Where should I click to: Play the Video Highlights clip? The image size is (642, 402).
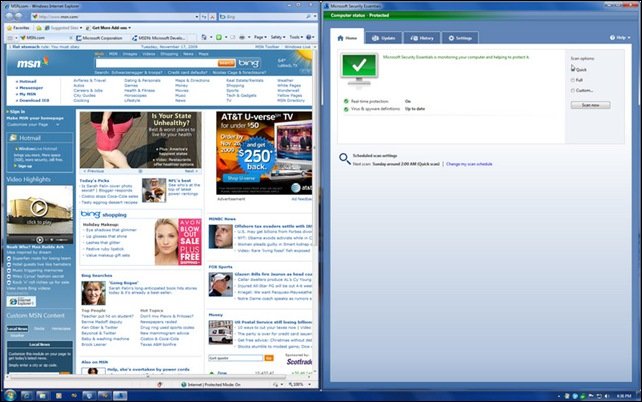point(39,208)
